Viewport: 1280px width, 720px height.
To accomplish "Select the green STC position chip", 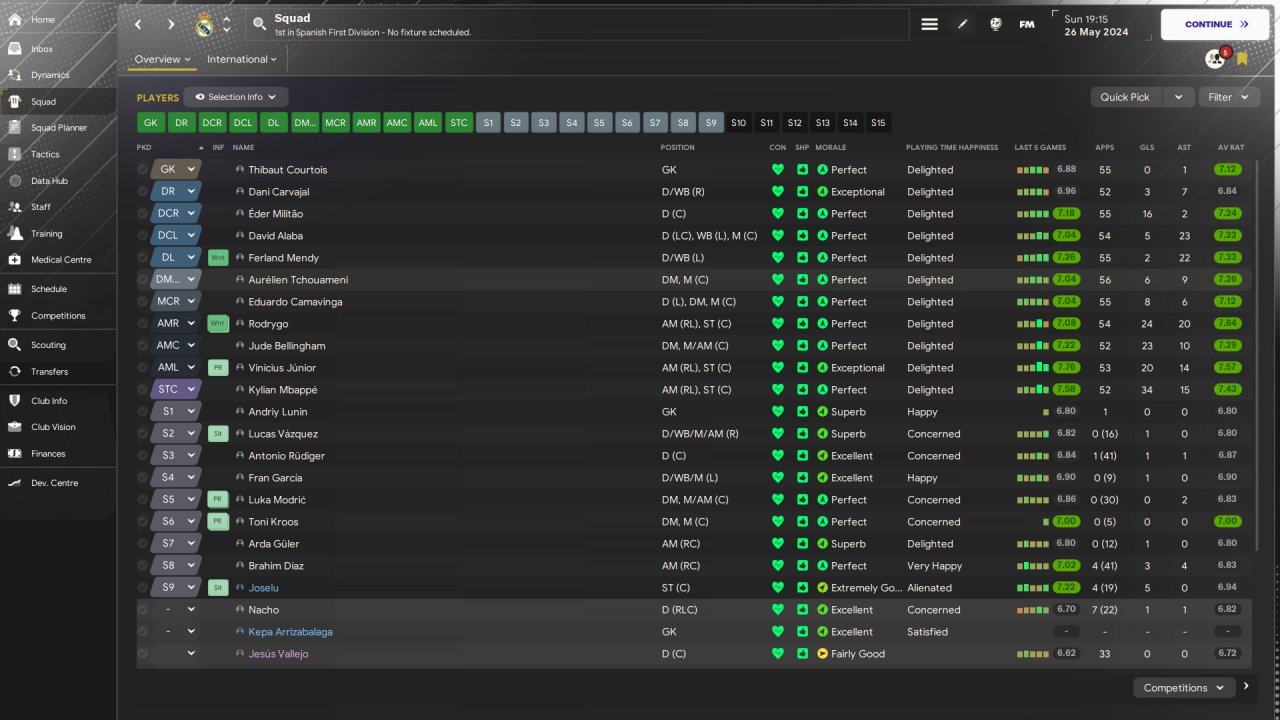I will (459, 123).
